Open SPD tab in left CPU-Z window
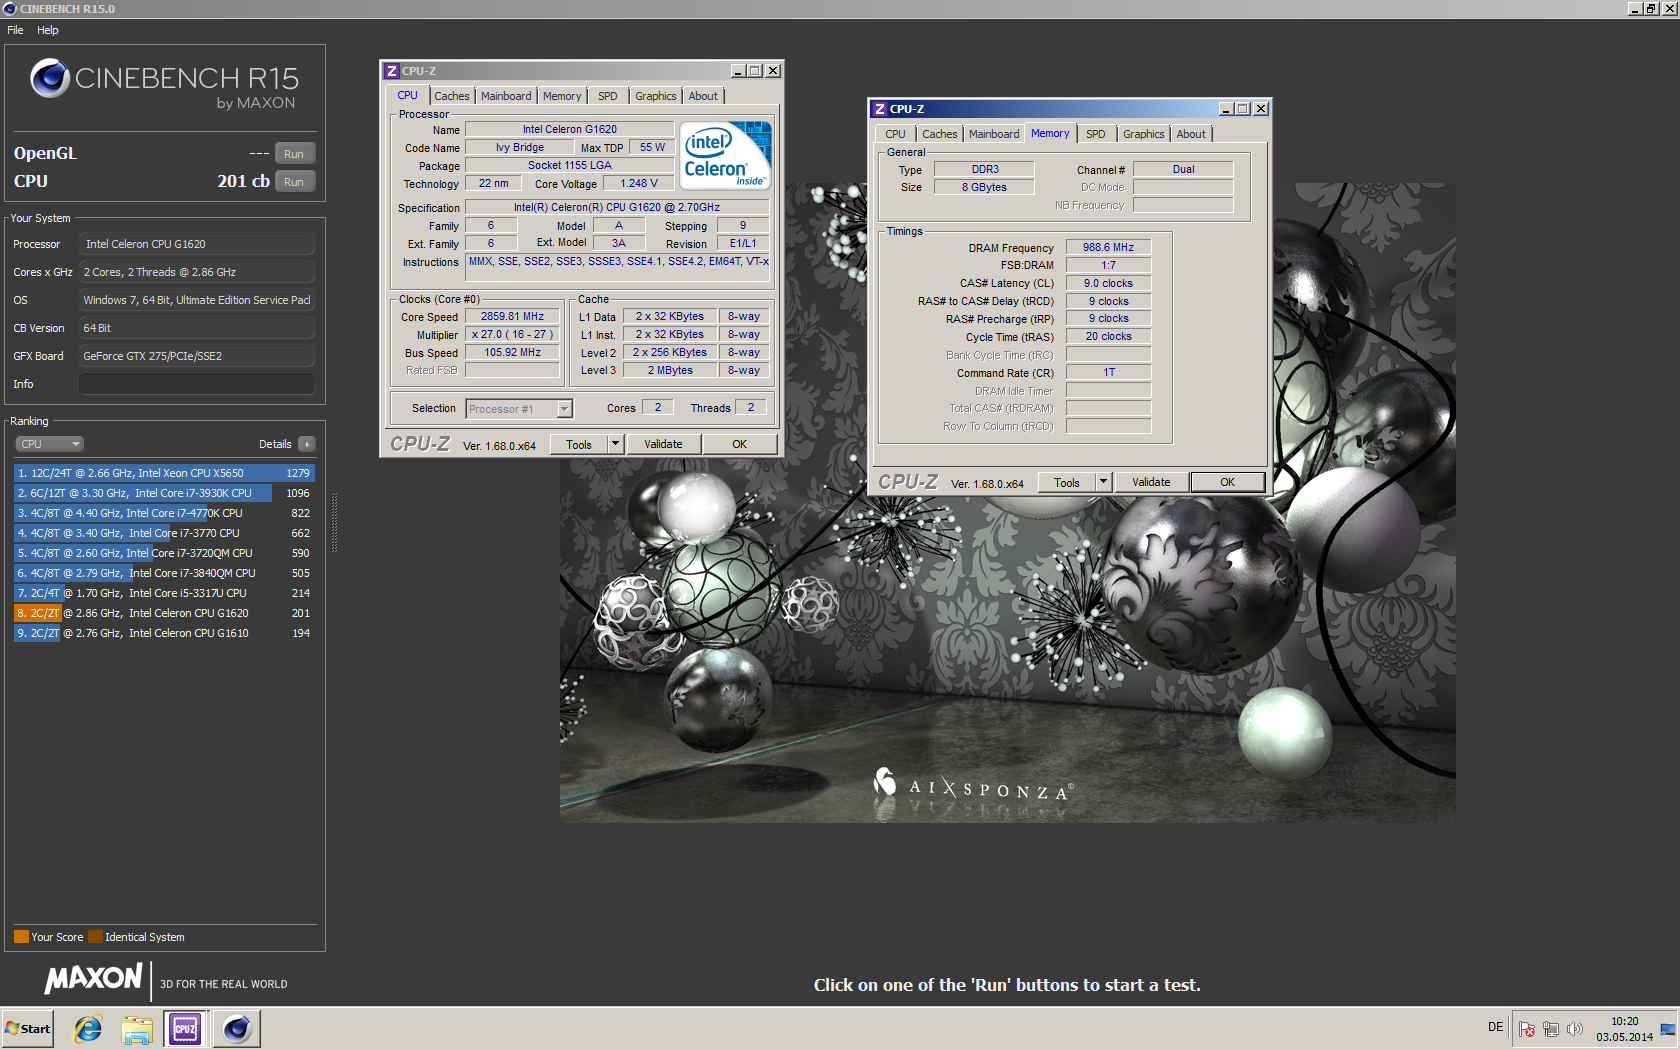Image resolution: width=1680 pixels, height=1050 pixels. pos(608,96)
